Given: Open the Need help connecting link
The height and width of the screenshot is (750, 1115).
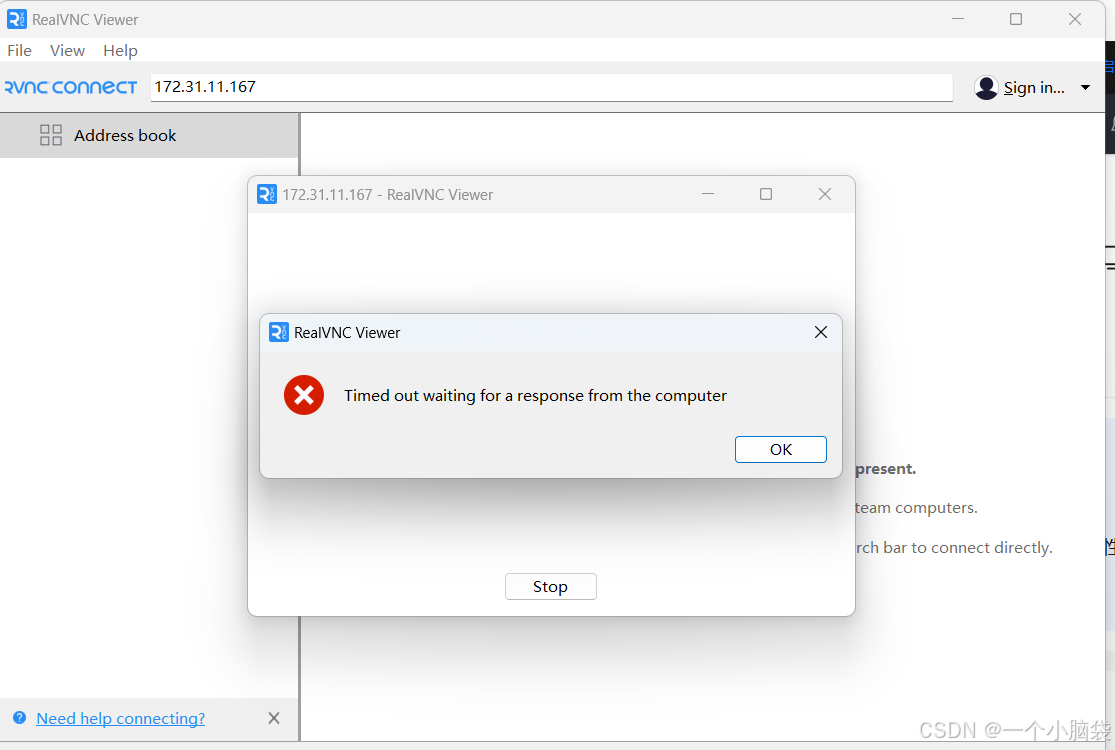Looking at the screenshot, I should tap(120, 718).
